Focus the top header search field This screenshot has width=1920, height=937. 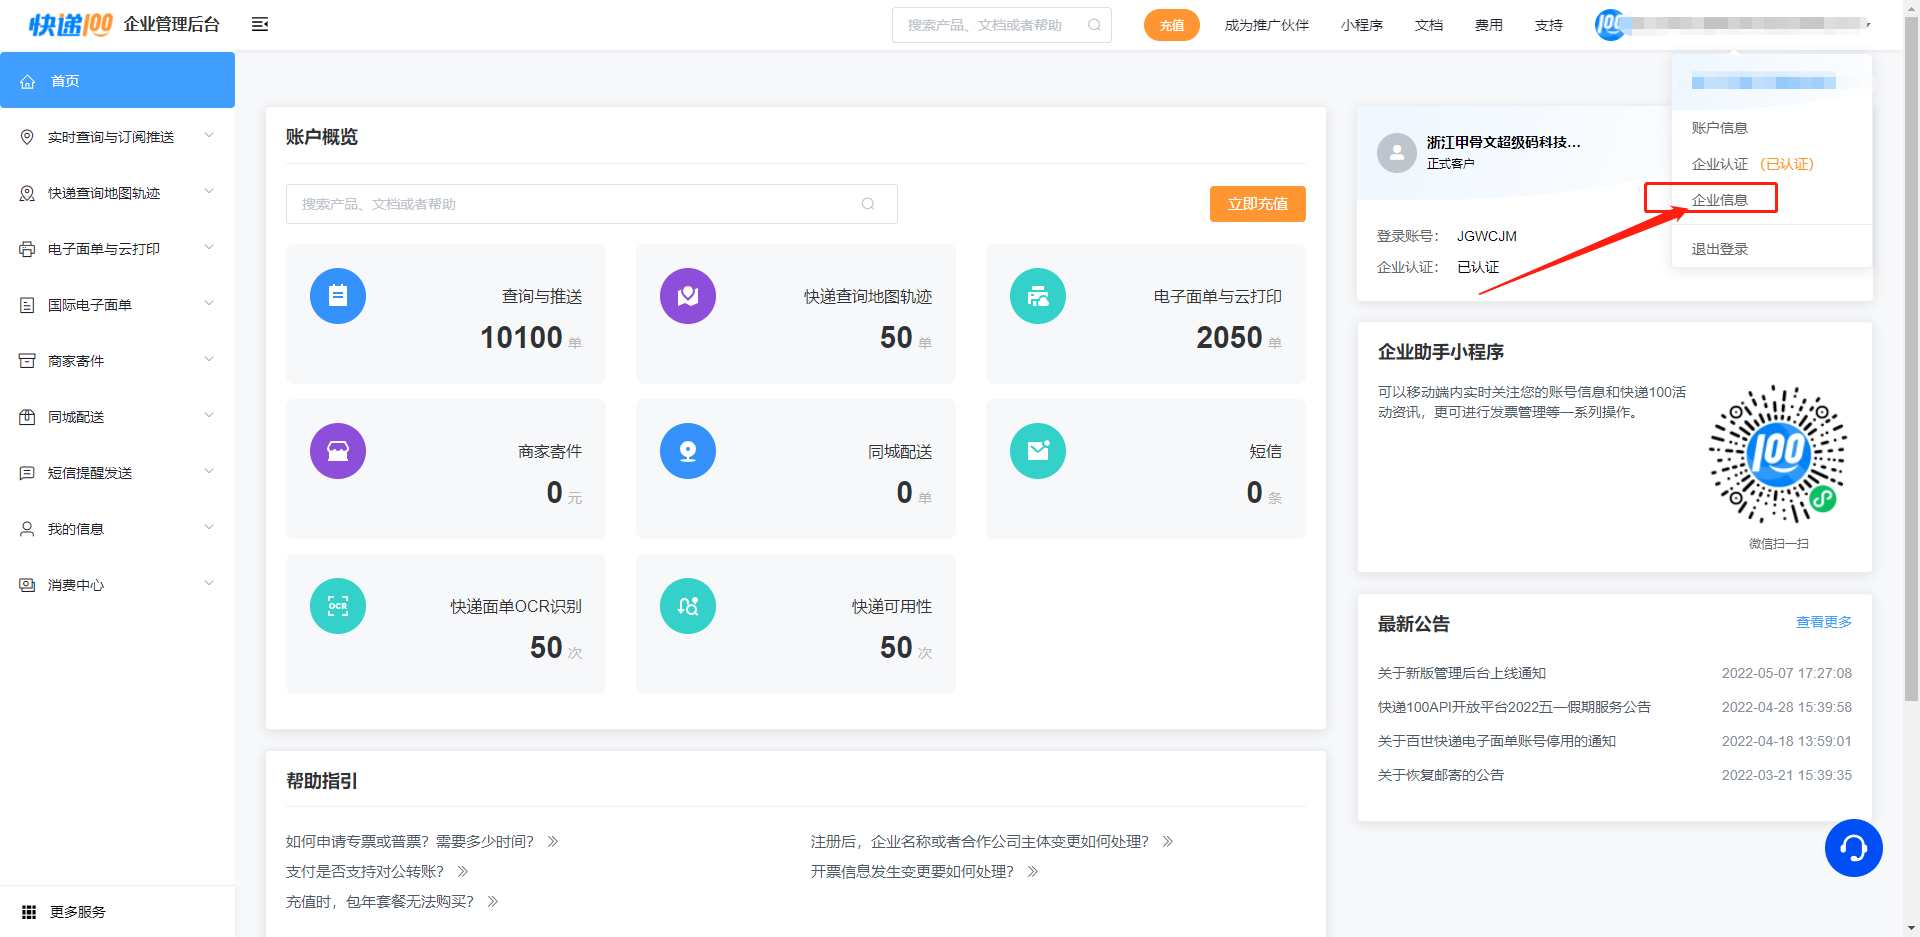pyautogui.click(x=1002, y=25)
